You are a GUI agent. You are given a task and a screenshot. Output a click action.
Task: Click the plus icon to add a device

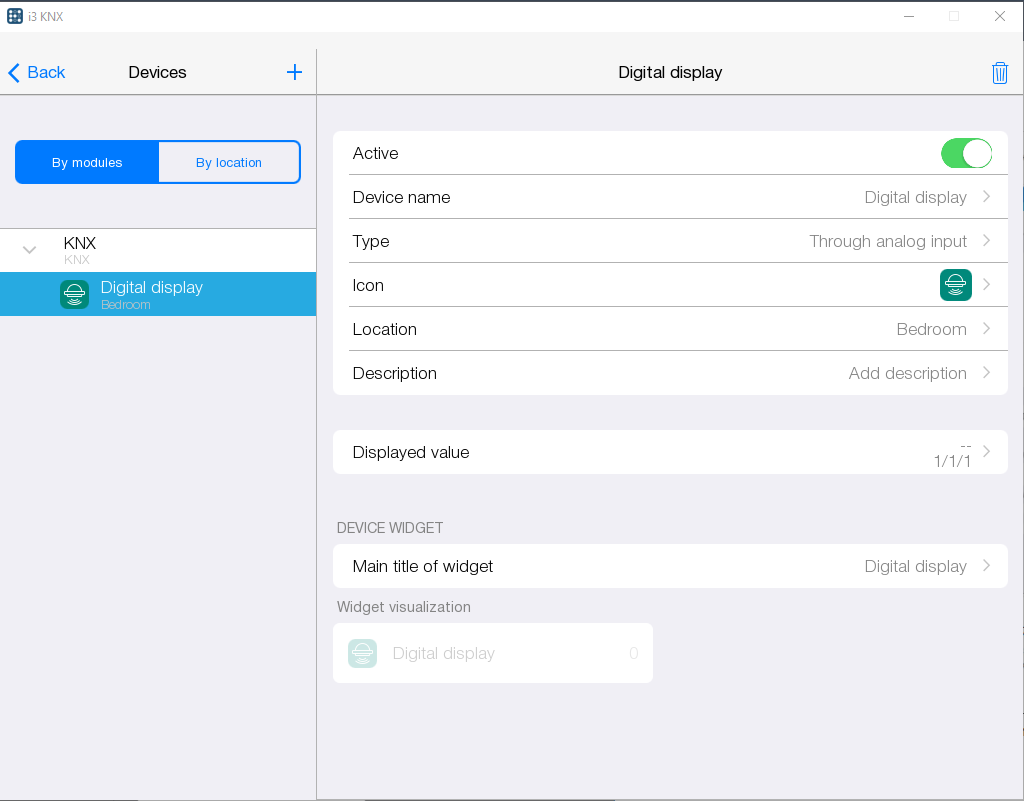click(x=294, y=71)
